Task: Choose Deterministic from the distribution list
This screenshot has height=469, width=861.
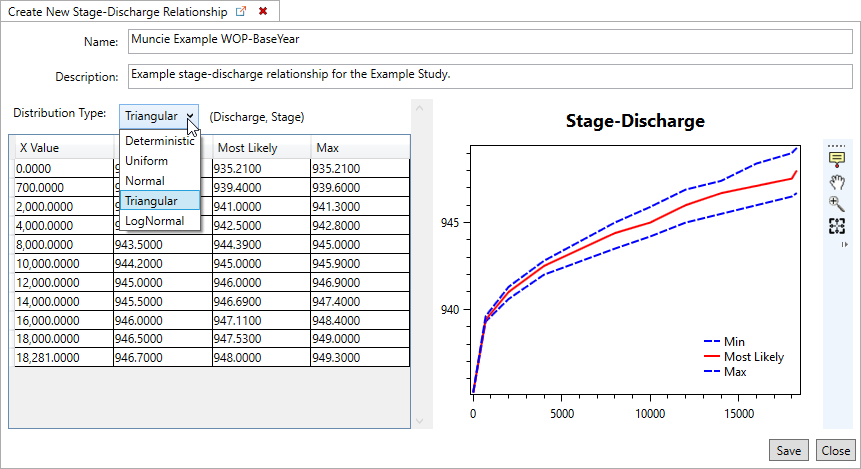Action: tap(159, 141)
